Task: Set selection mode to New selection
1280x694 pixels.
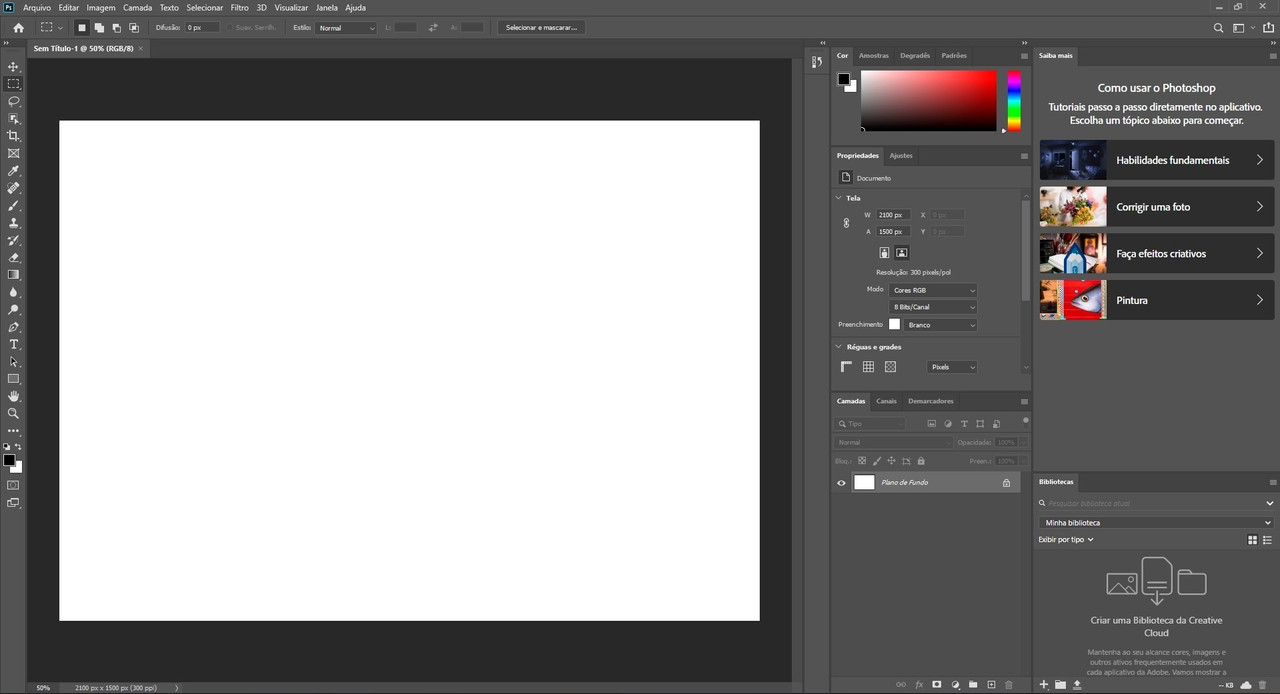Action: (x=82, y=28)
